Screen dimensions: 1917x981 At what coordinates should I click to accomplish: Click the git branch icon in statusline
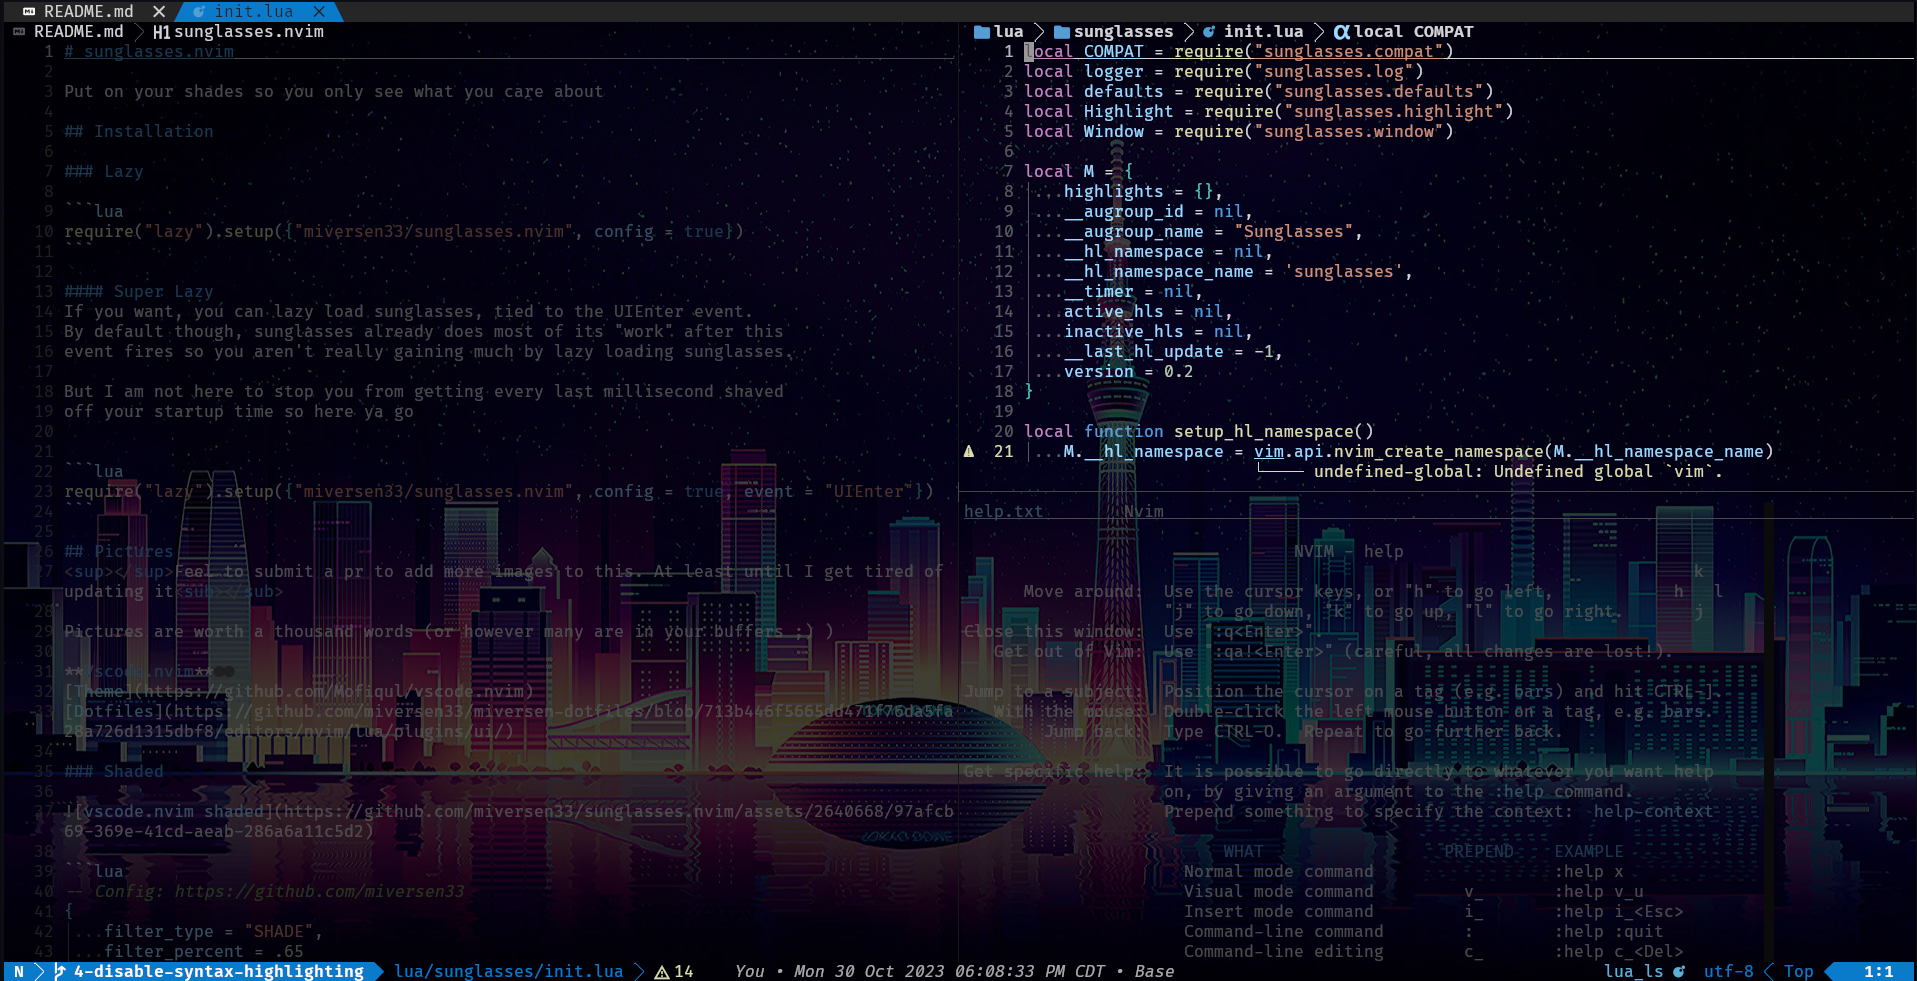click(x=60, y=971)
